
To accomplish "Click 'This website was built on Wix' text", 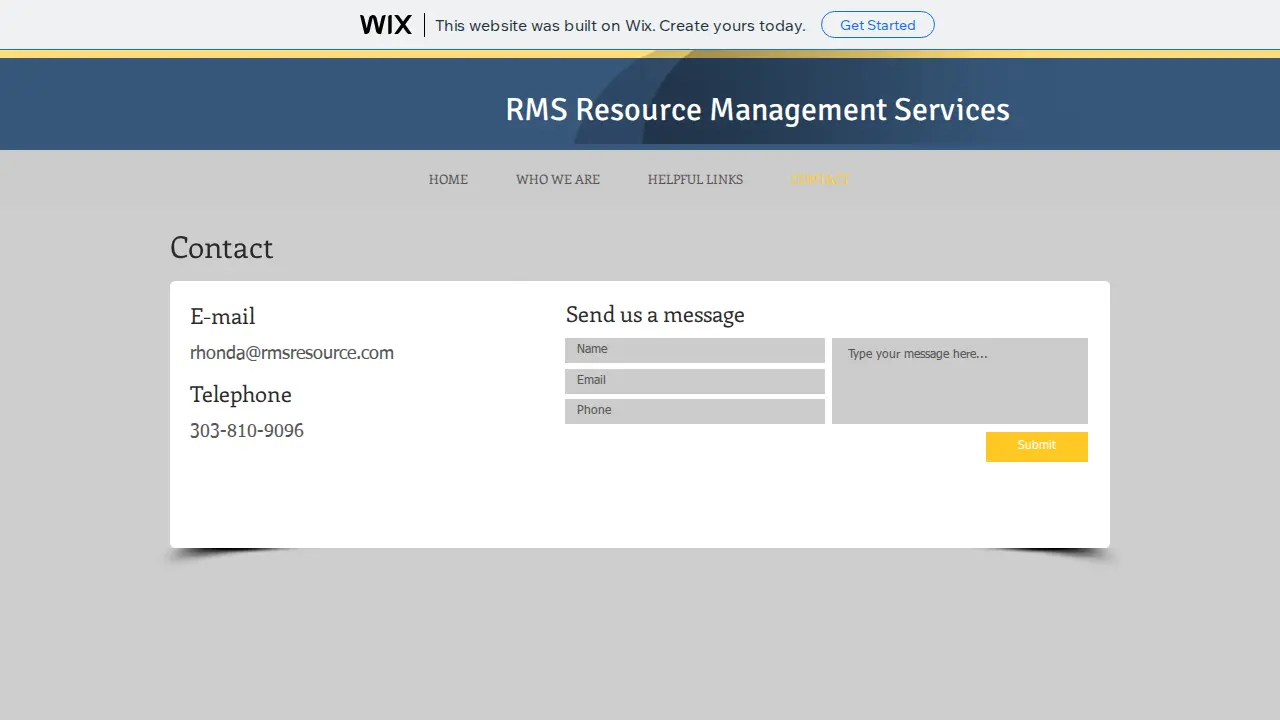I will click(620, 25).
